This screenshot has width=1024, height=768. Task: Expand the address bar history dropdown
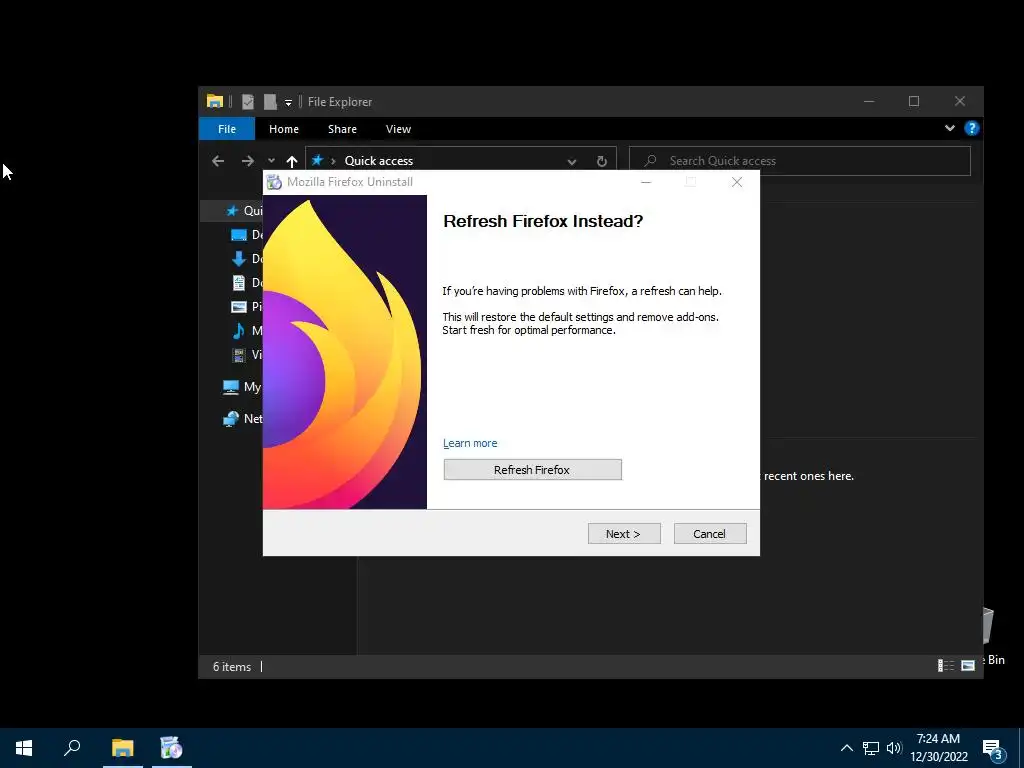[571, 161]
